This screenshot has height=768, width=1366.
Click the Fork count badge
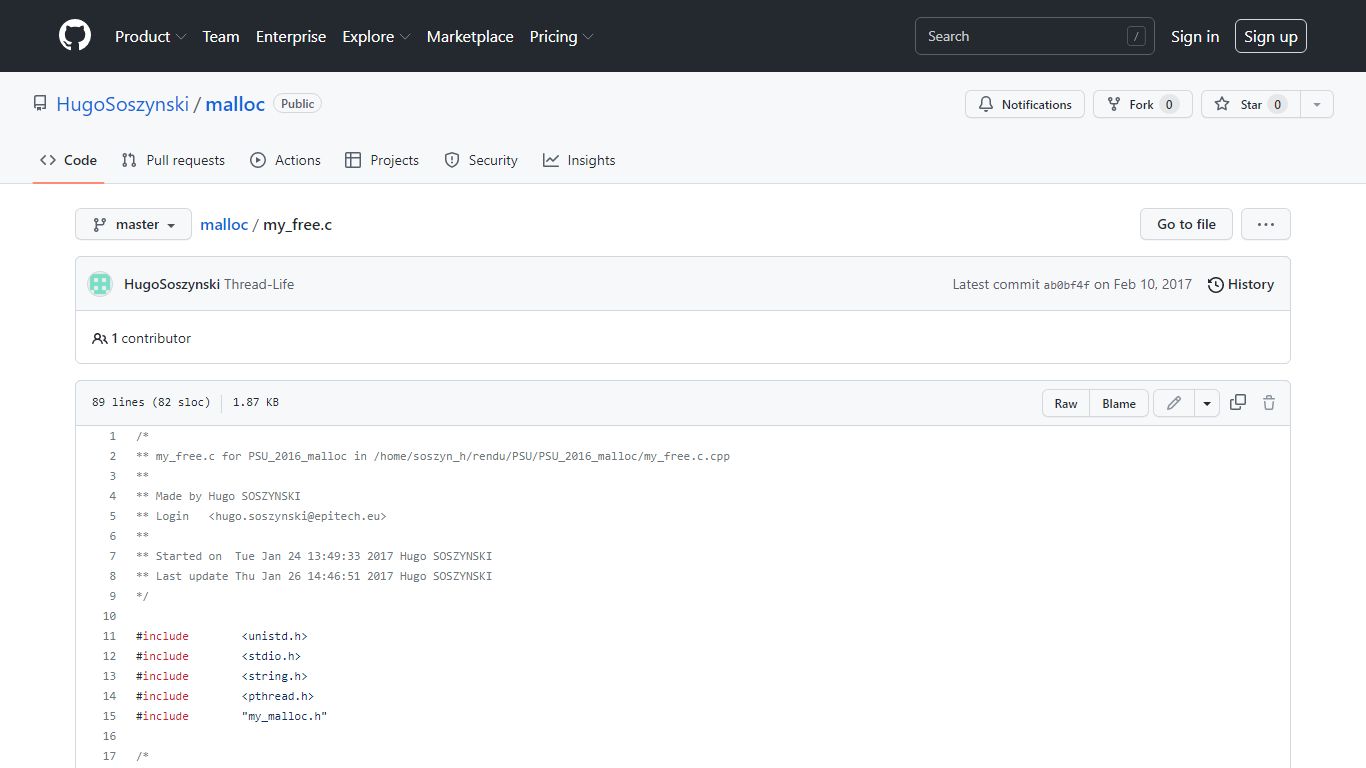(1169, 104)
